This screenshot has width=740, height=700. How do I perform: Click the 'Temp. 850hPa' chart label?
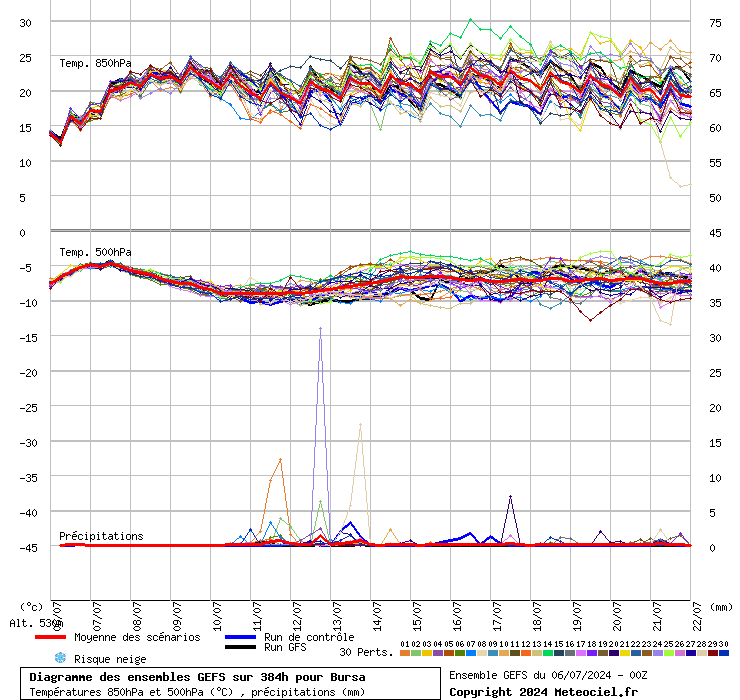[x=95, y=63]
